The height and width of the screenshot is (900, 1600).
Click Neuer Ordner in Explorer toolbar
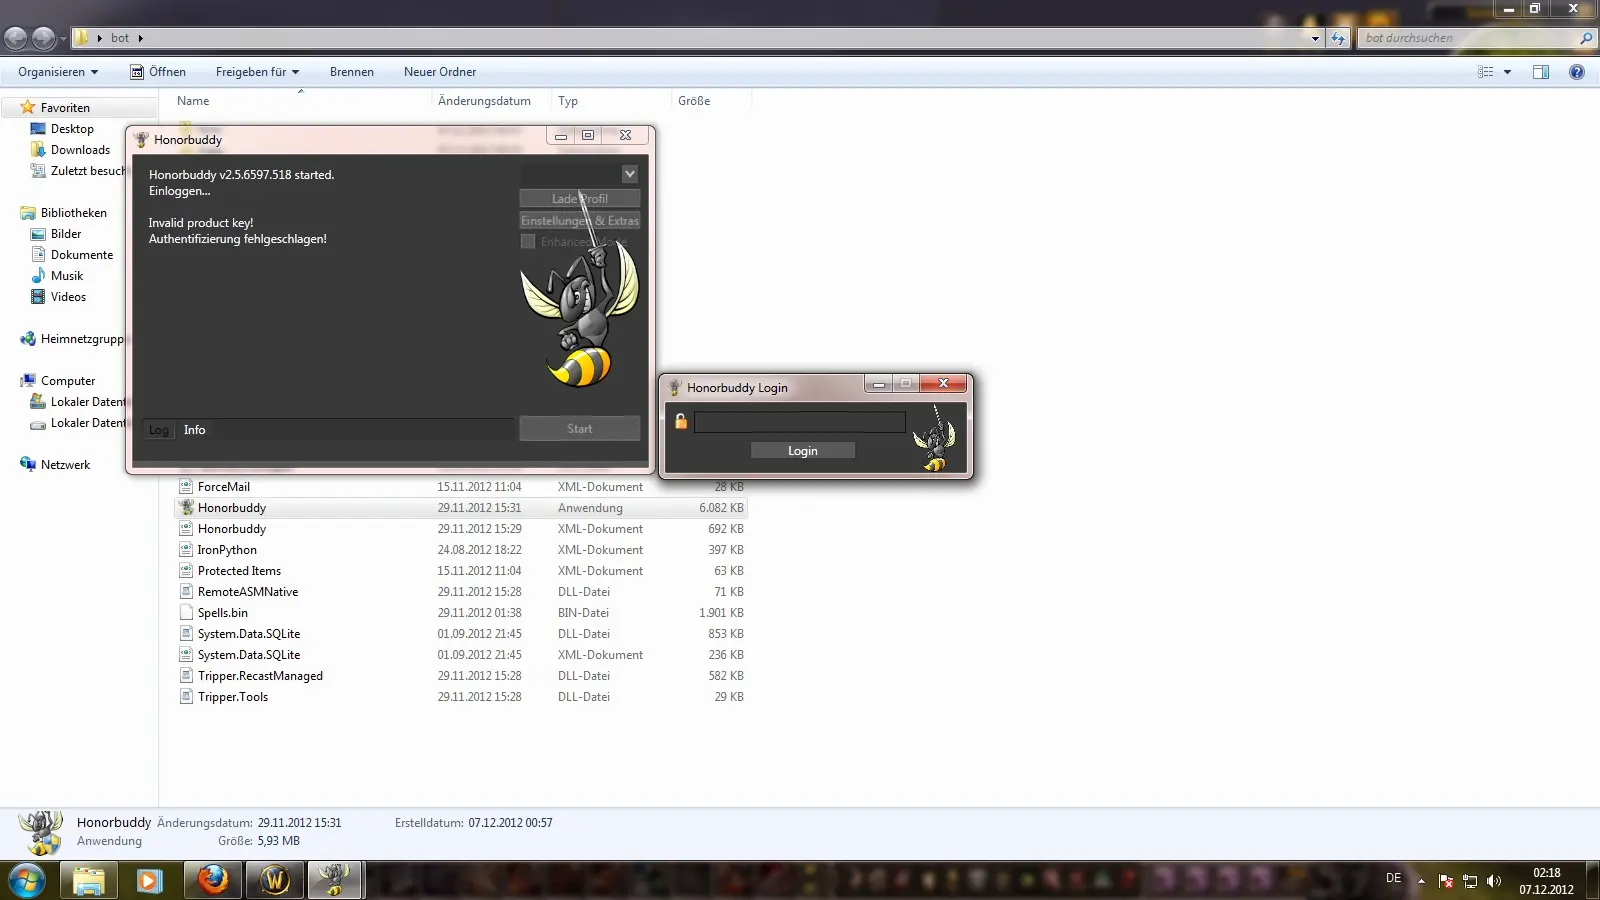[440, 72]
